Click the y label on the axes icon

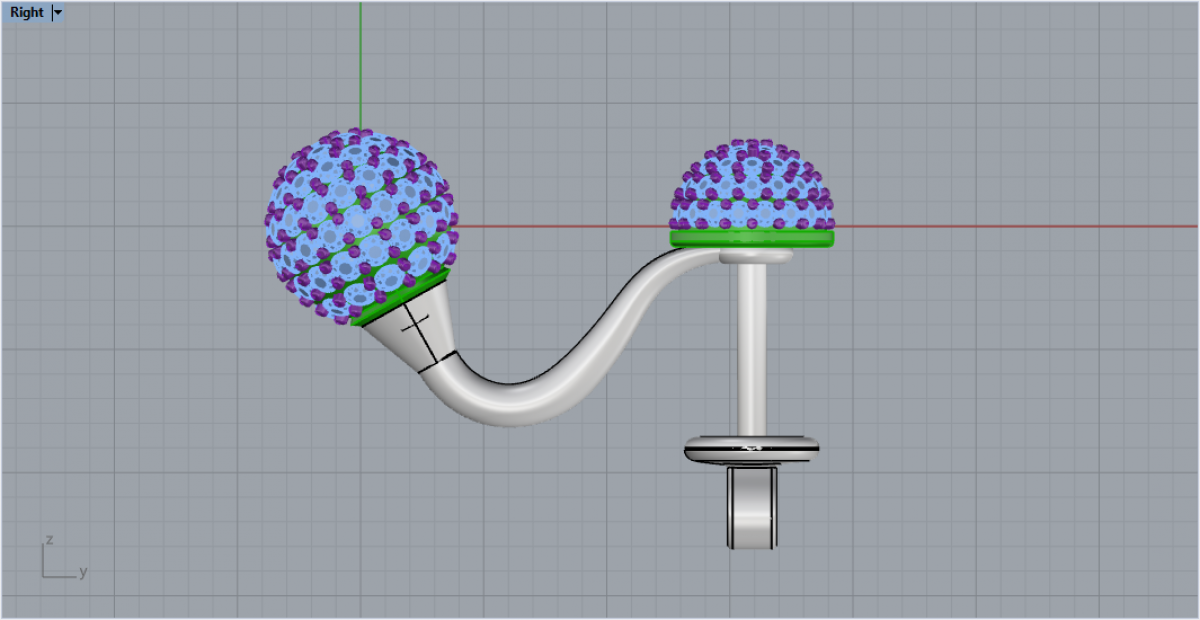(x=83, y=572)
